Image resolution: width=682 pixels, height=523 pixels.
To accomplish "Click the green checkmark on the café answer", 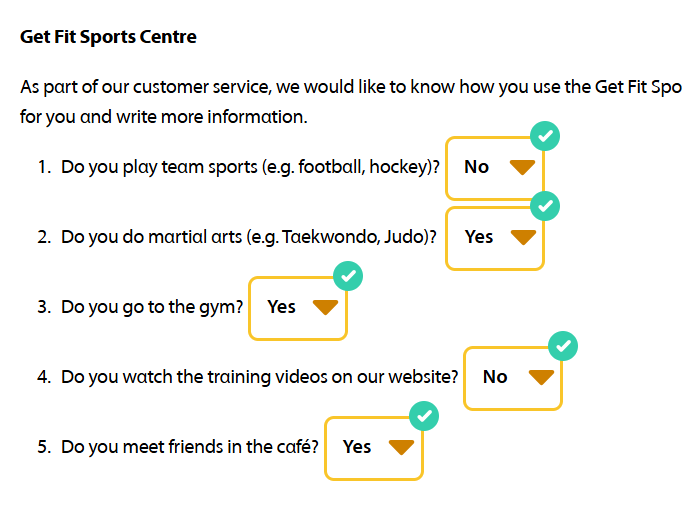I will tap(424, 415).
